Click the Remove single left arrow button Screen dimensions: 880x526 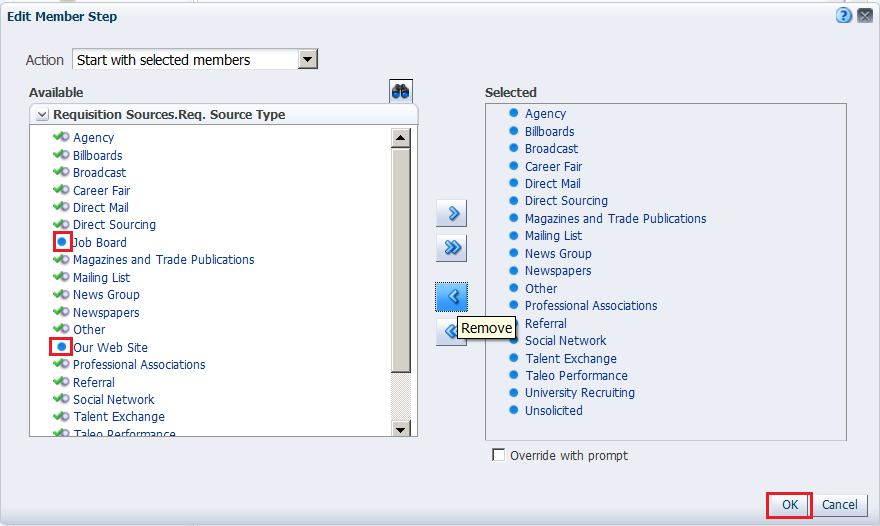pos(452,296)
